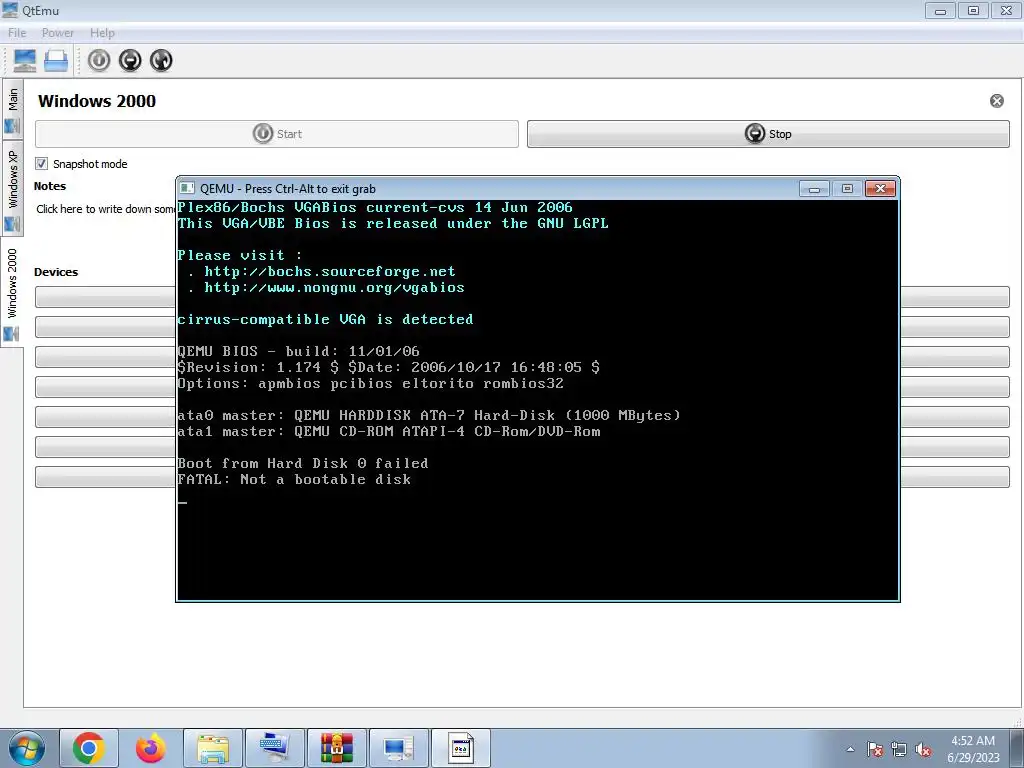Screen dimensions: 1024x768
Task: Close the Windows 2000 tab with X icon
Action: click(997, 101)
